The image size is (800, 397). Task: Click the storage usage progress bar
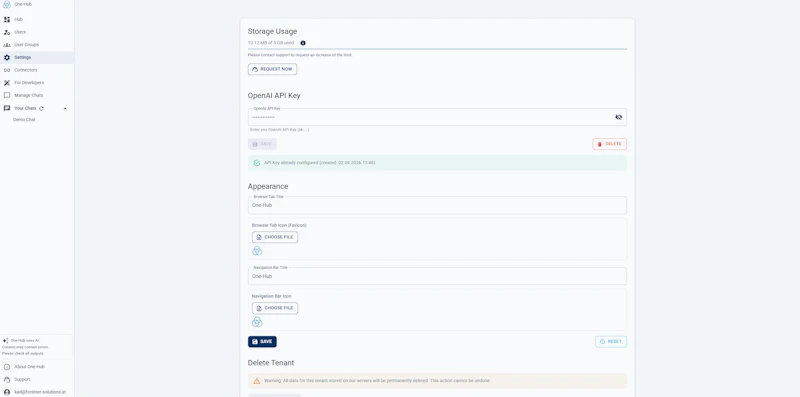pos(437,49)
